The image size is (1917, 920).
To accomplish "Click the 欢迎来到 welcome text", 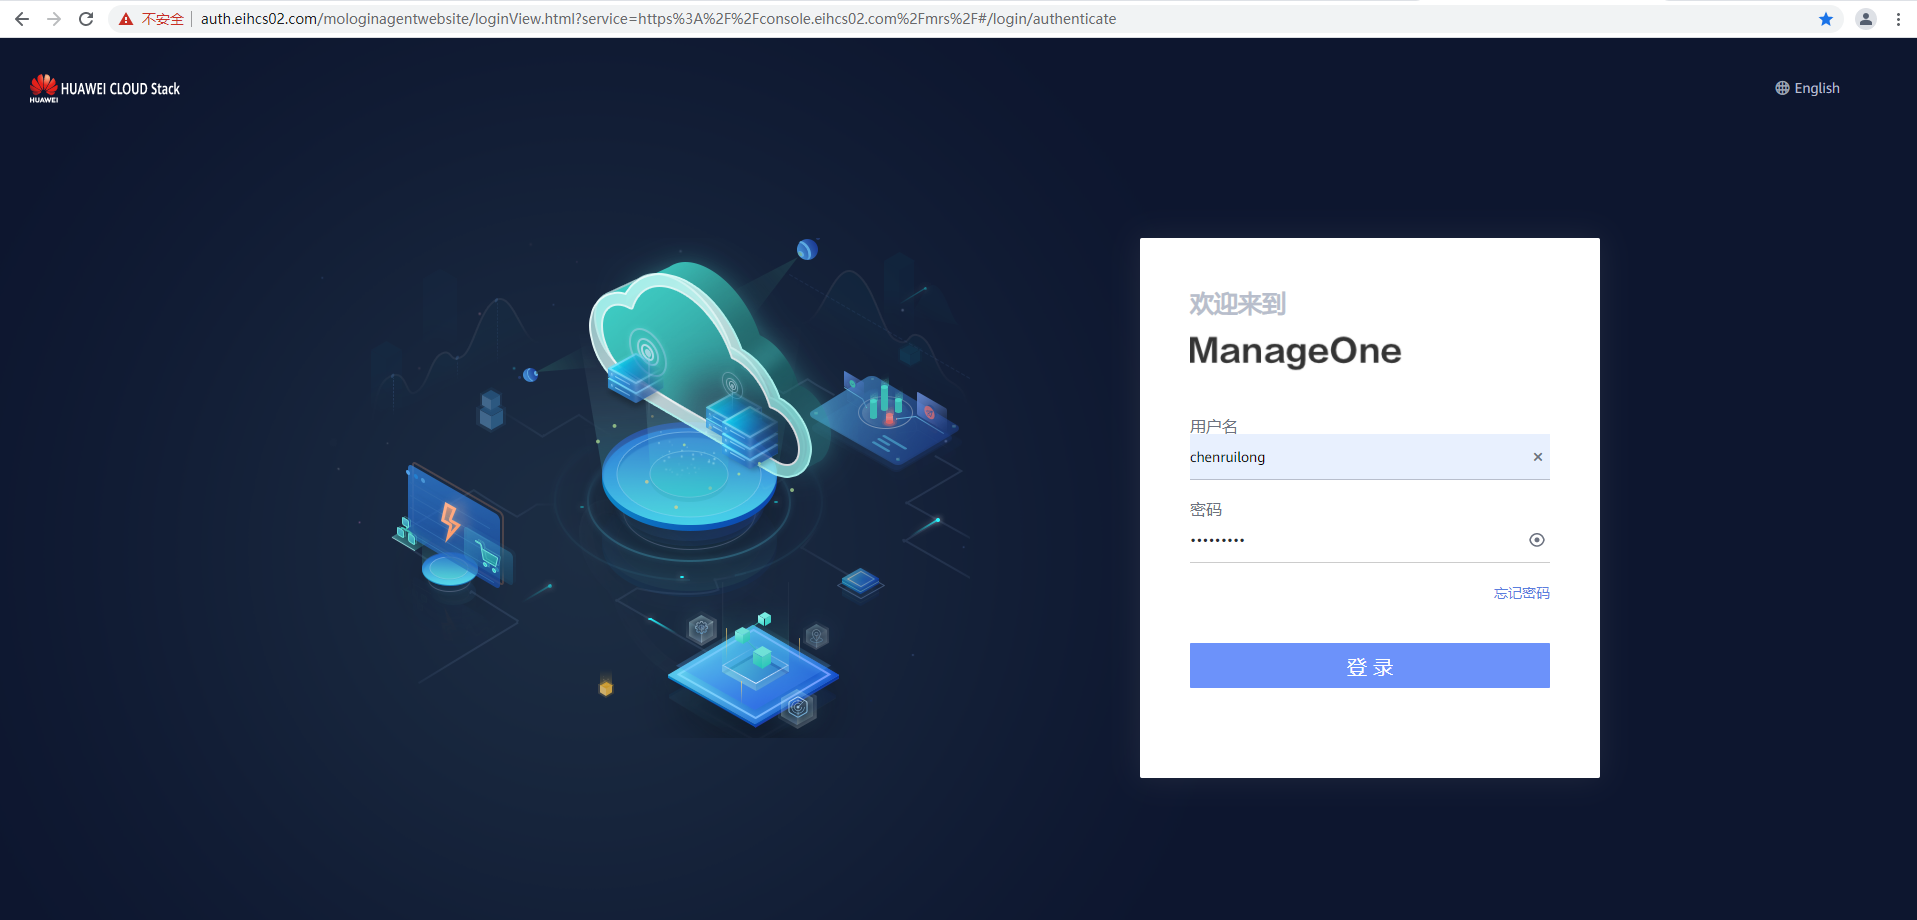I will [1237, 303].
